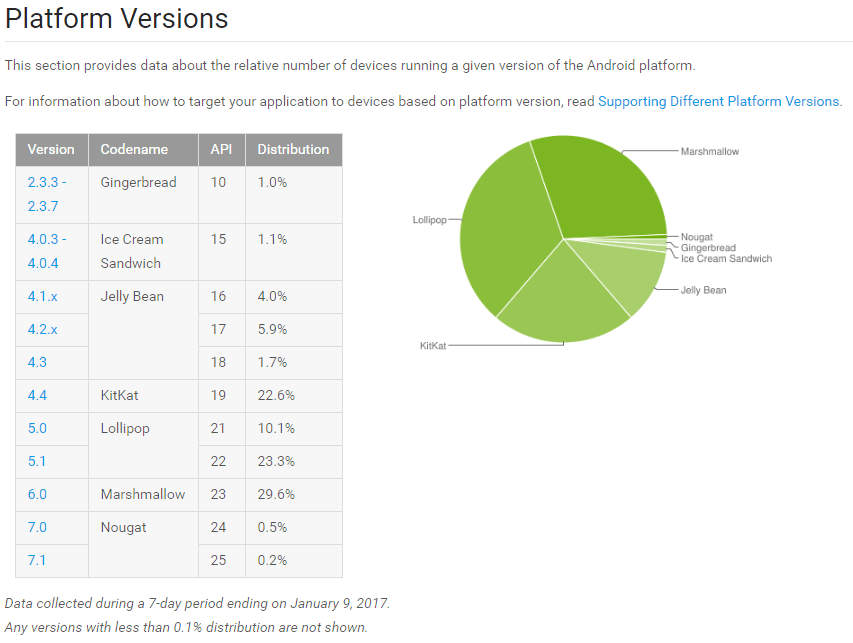Click the Distribution column header

click(x=294, y=150)
